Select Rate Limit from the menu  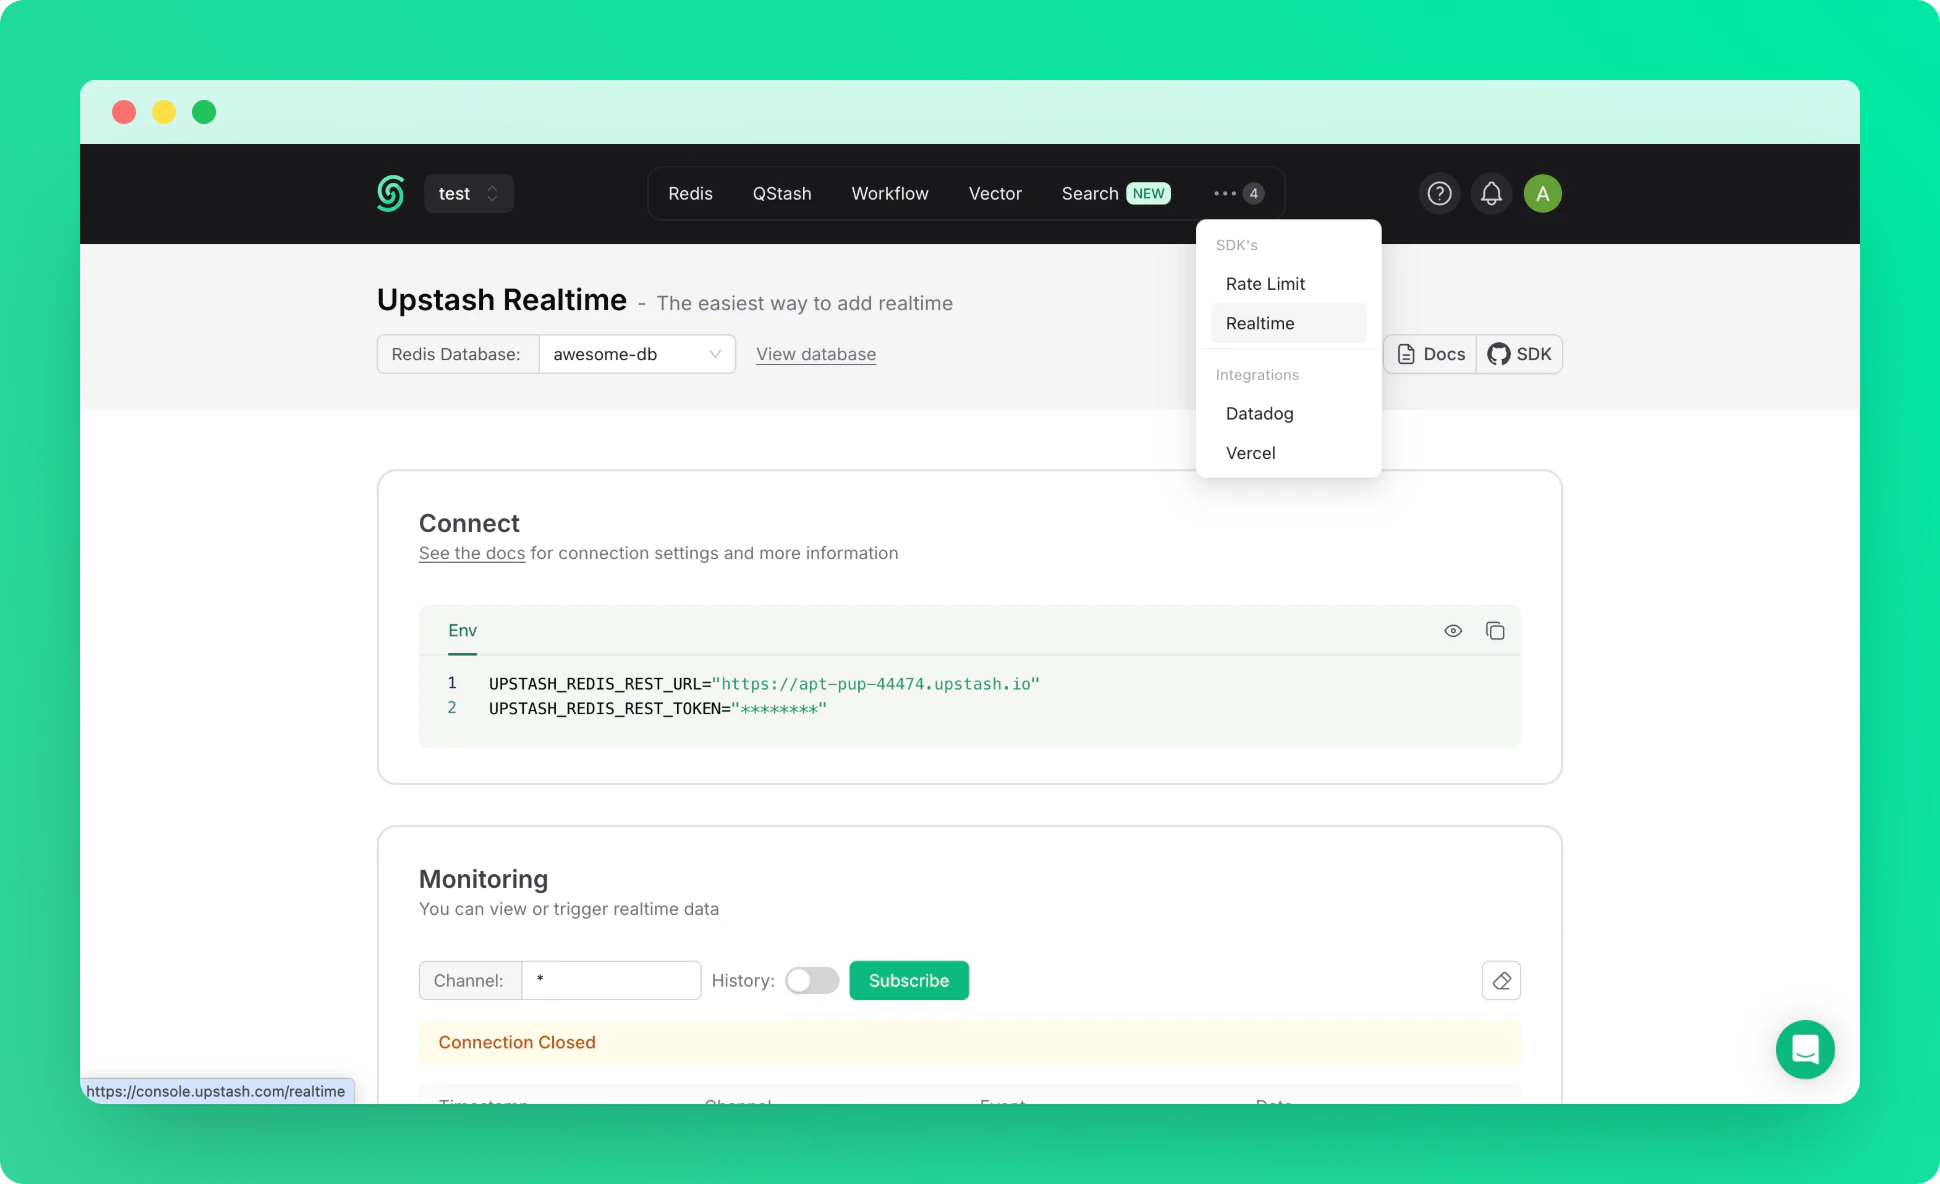click(x=1265, y=284)
